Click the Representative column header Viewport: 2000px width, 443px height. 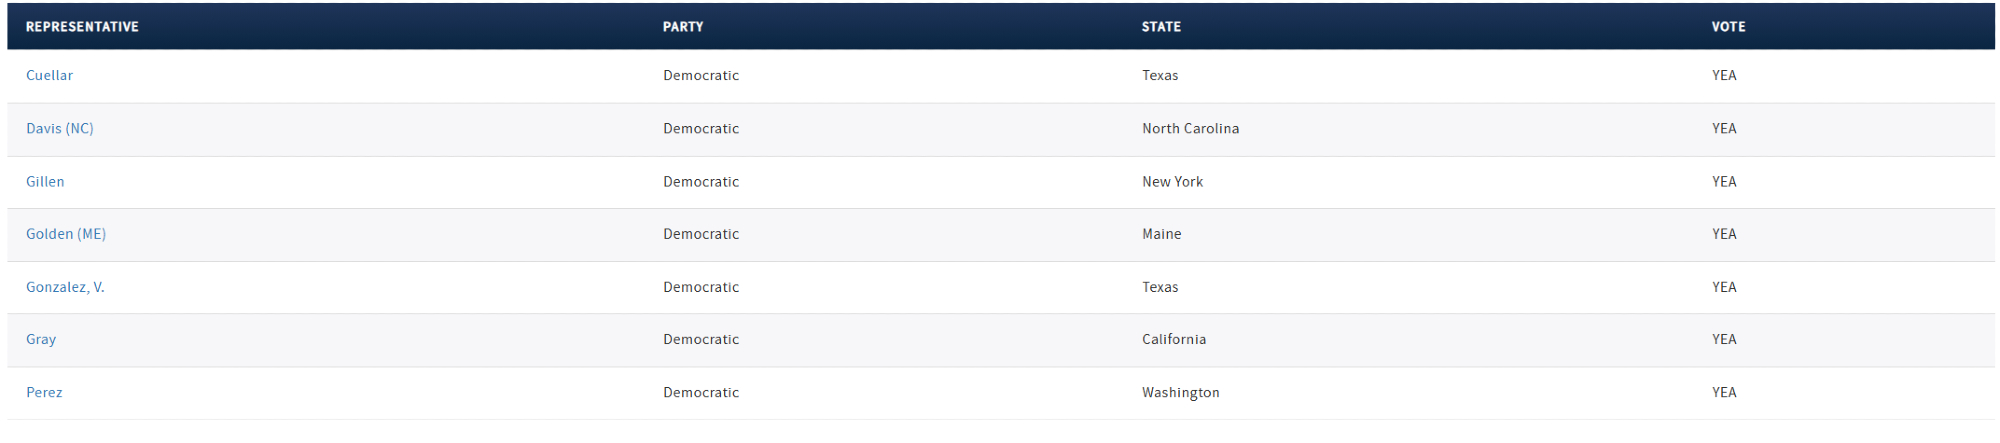point(82,27)
